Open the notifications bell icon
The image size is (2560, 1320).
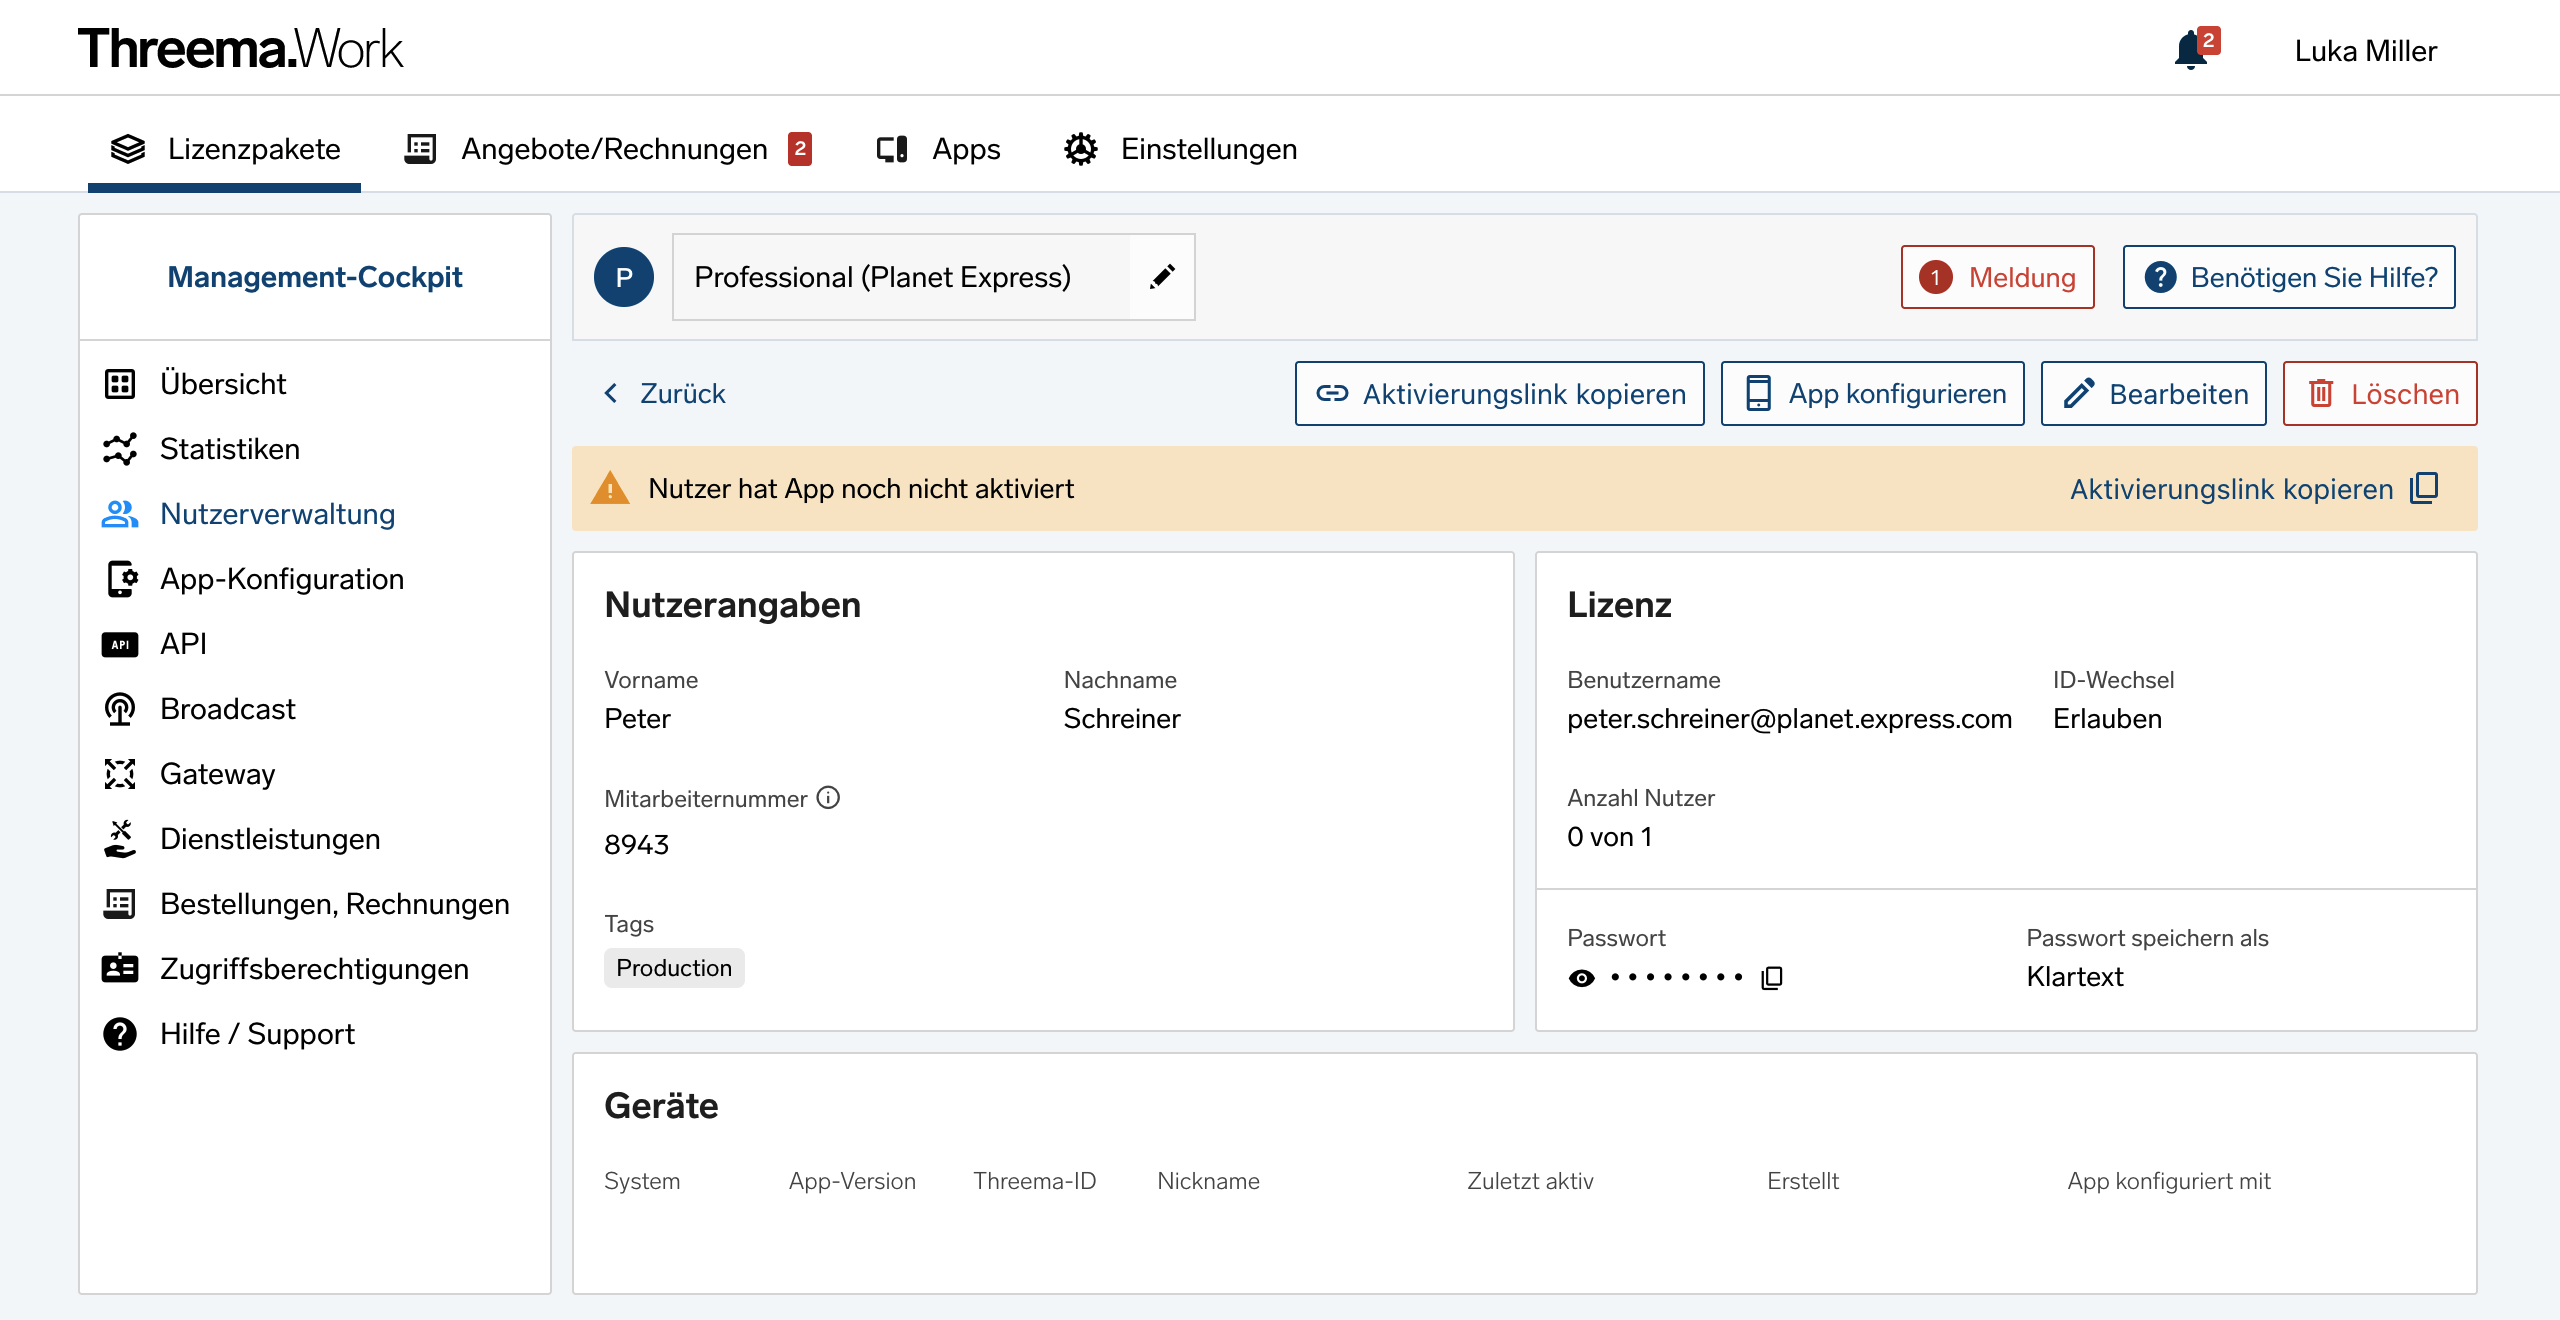point(2191,50)
